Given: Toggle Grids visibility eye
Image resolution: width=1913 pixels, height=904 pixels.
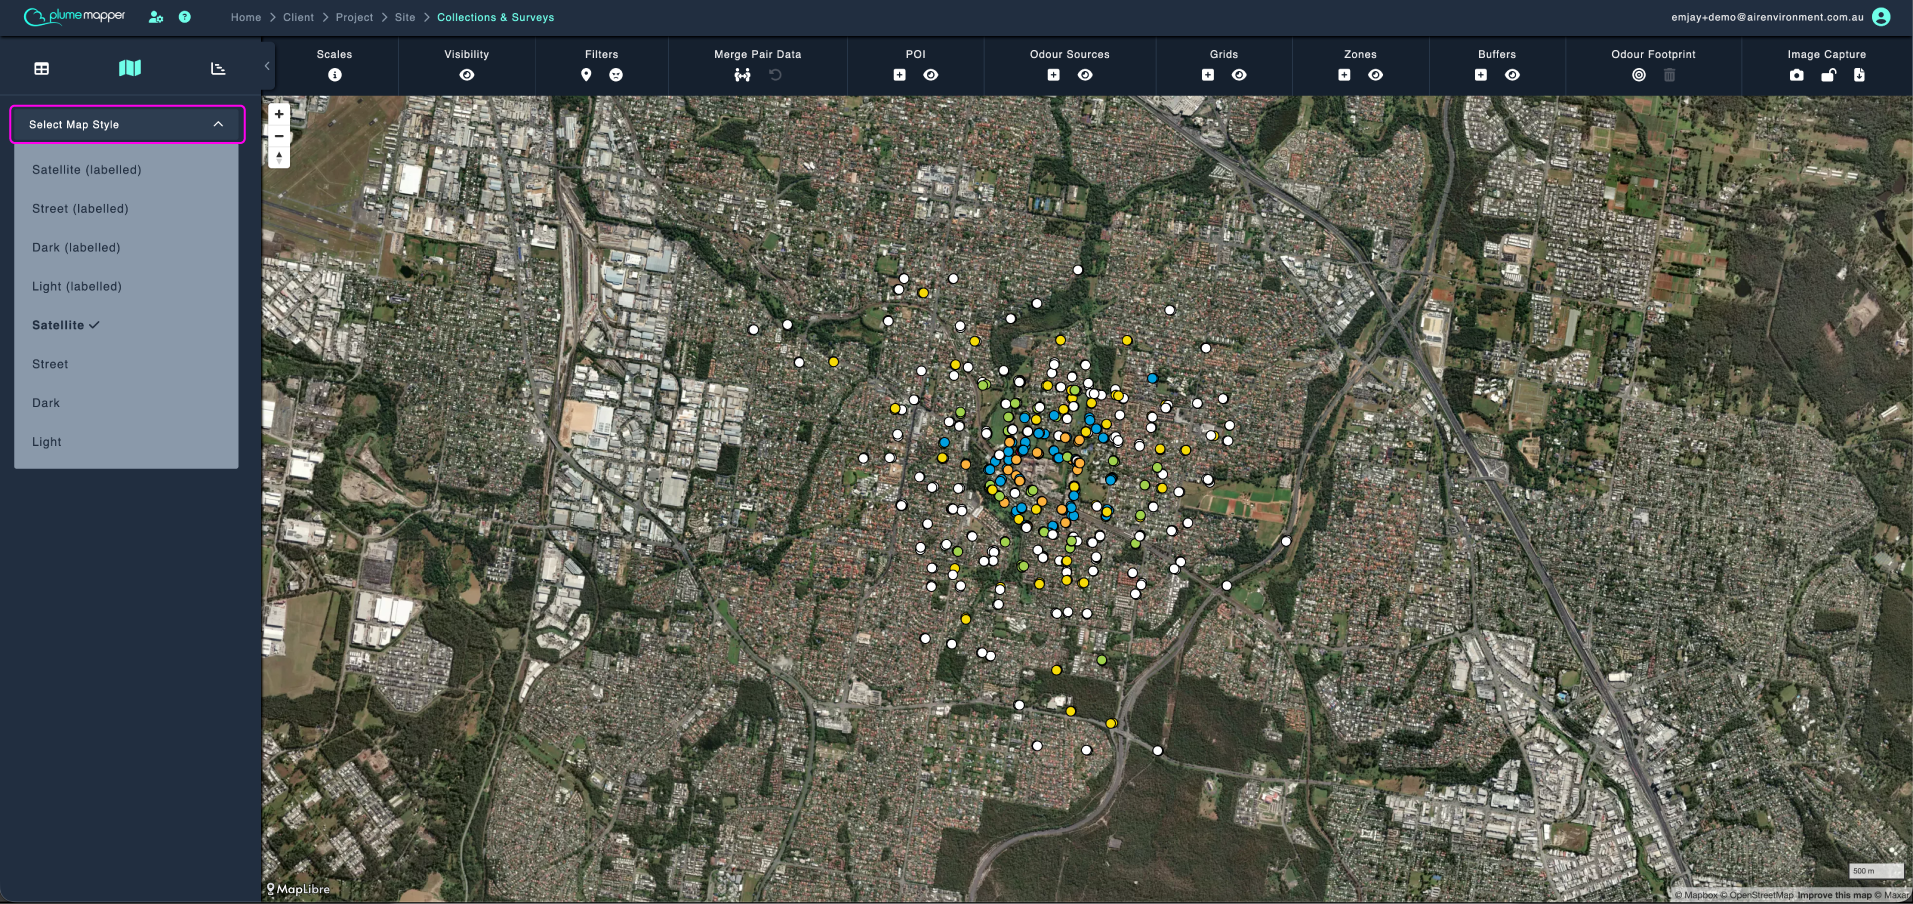Looking at the screenshot, I should point(1239,75).
